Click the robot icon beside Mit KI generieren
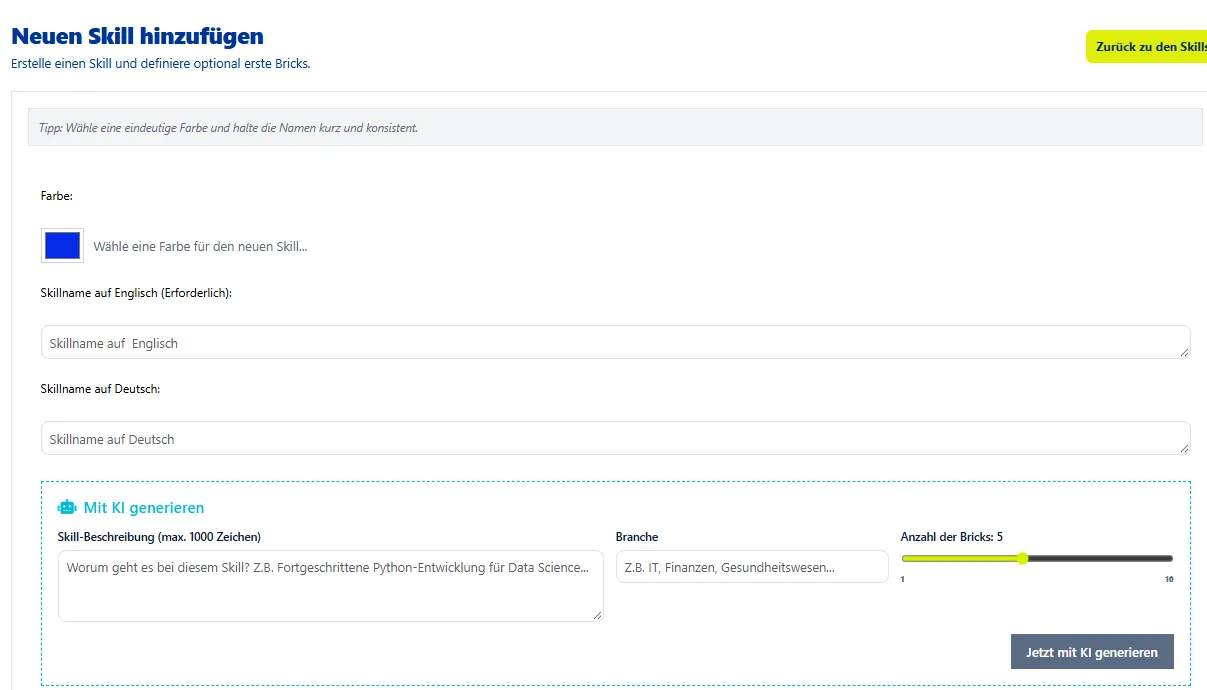1207x690 pixels. click(67, 507)
